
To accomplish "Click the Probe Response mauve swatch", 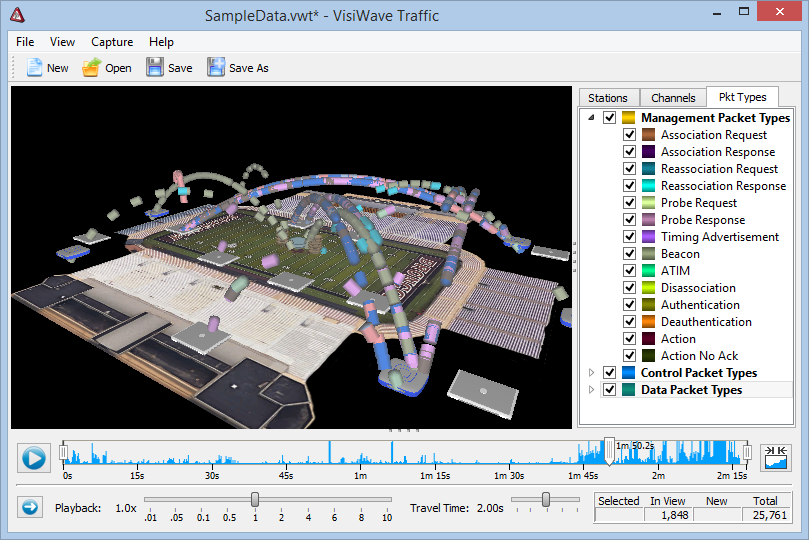I will tap(648, 220).
